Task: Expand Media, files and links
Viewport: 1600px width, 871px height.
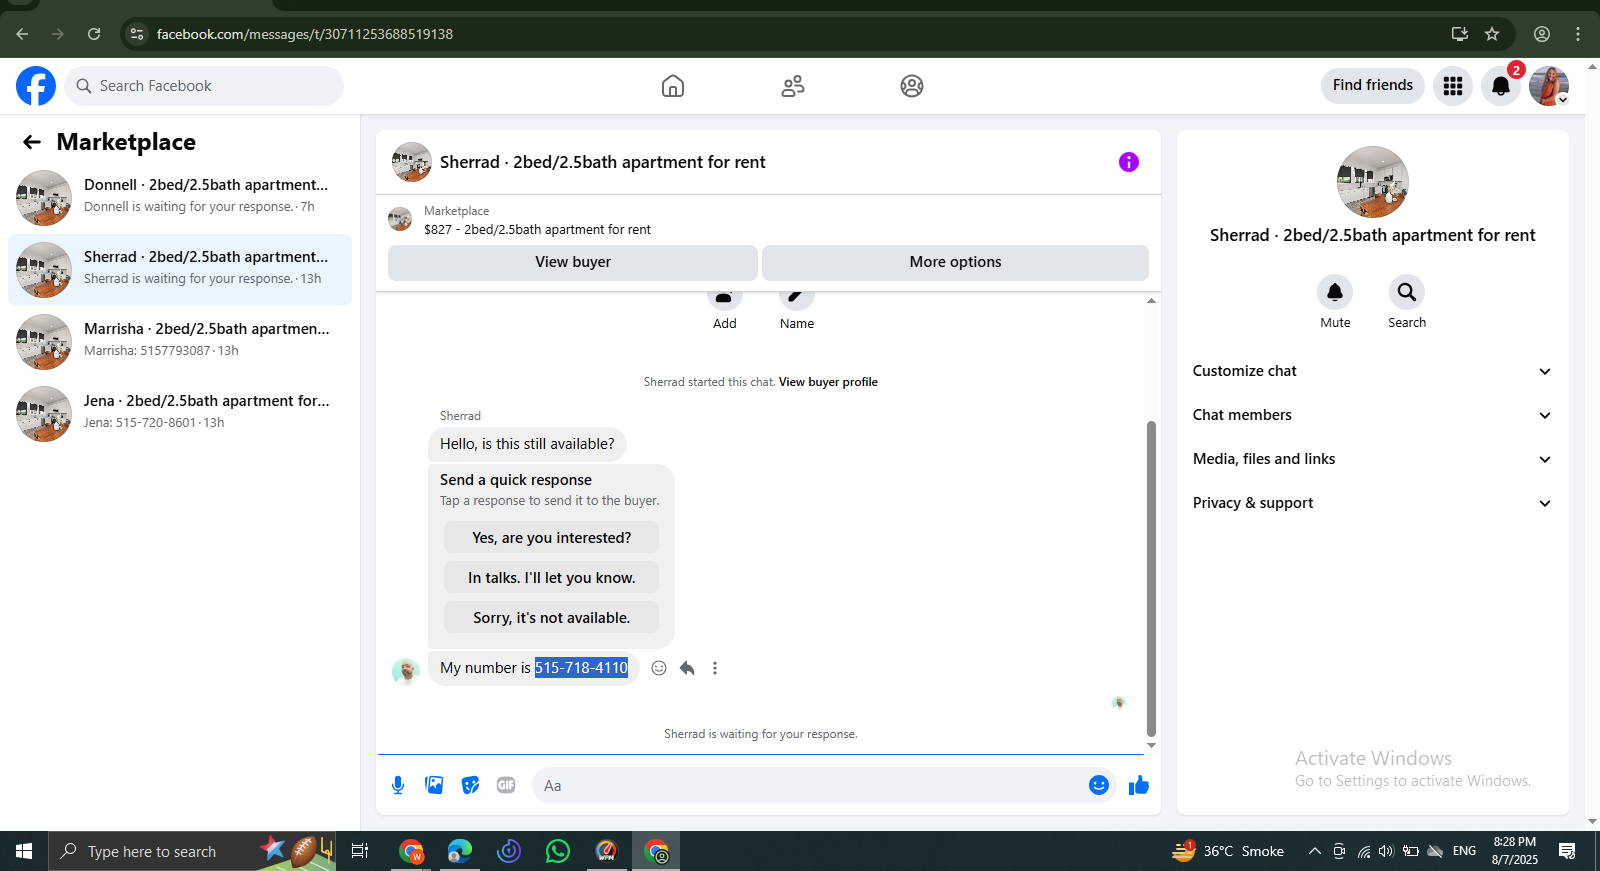Action: point(1372,459)
